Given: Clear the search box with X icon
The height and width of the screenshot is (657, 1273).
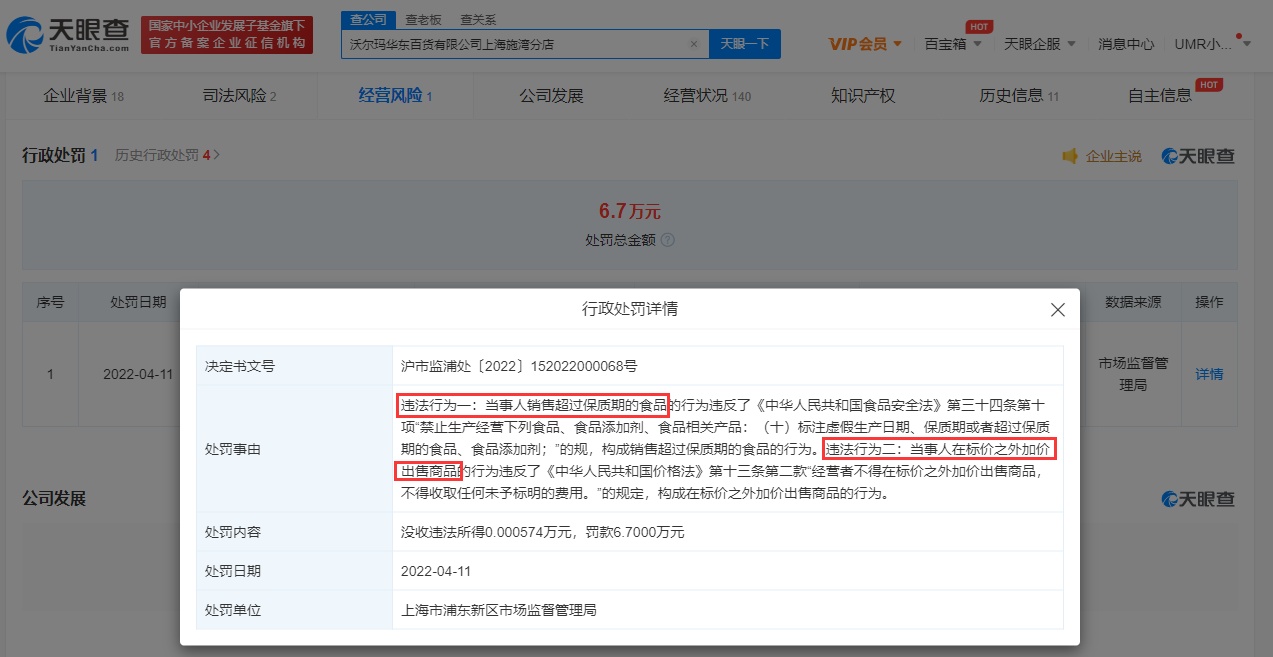Looking at the screenshot, I should click(x=694, y=44).
